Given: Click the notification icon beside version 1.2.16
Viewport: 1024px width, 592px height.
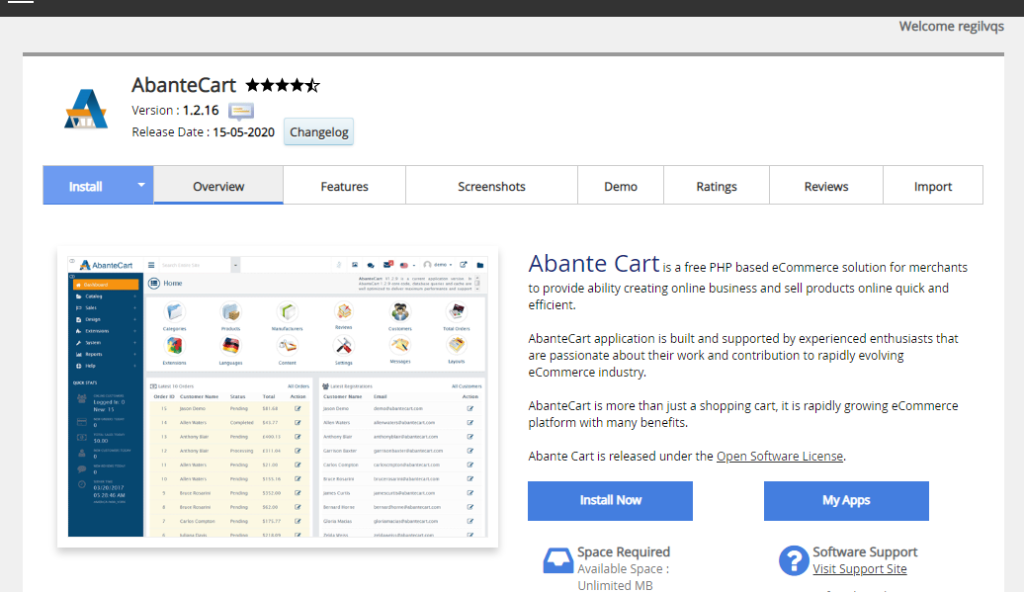Looking at the screenshot, I should pos(241,111).
